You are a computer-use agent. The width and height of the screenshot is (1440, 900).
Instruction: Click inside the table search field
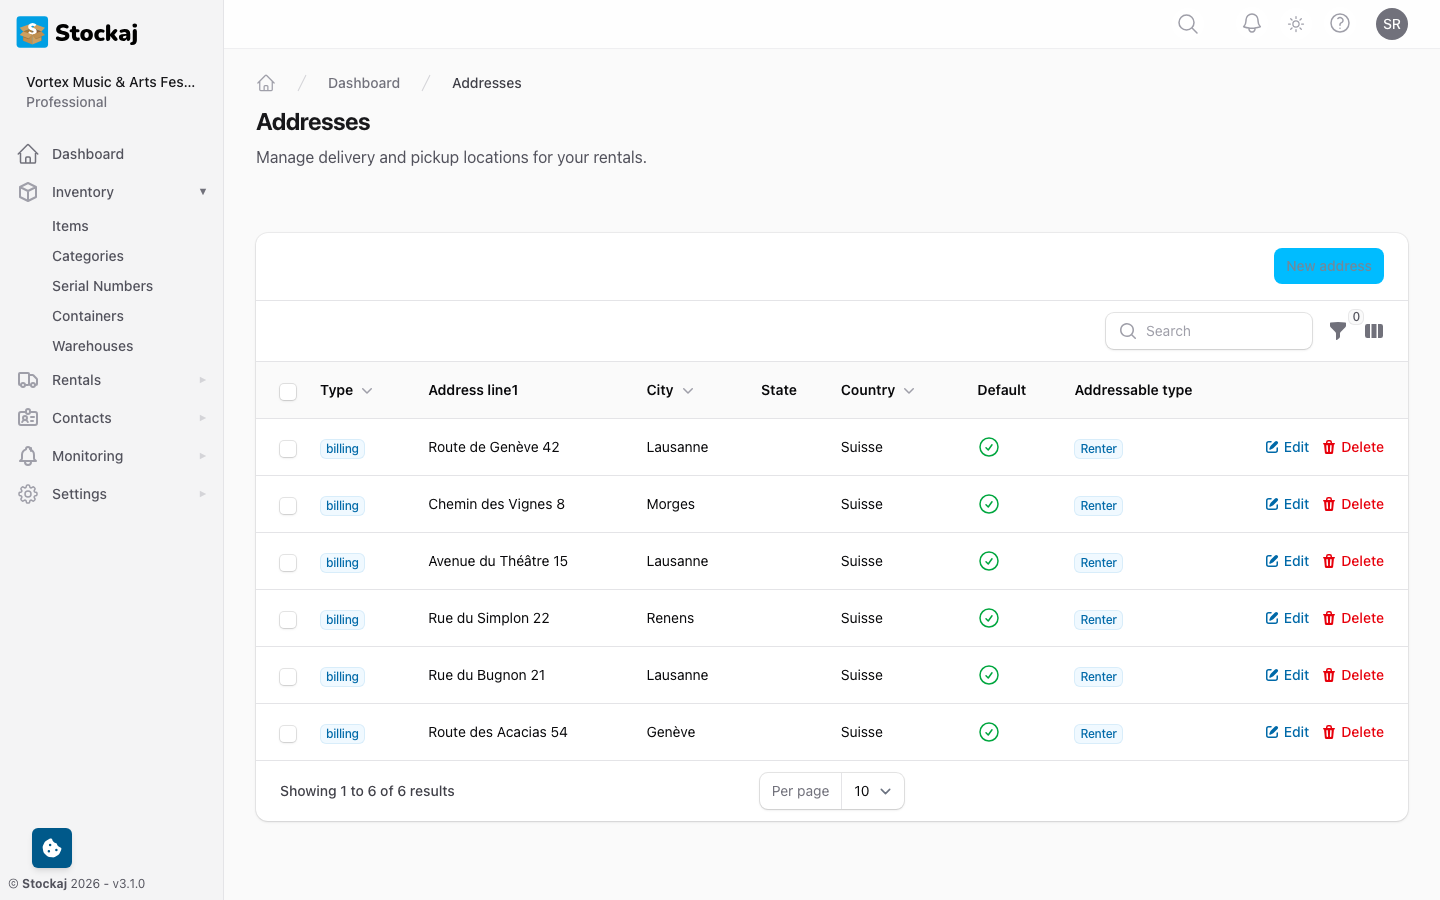[1209, 330]
